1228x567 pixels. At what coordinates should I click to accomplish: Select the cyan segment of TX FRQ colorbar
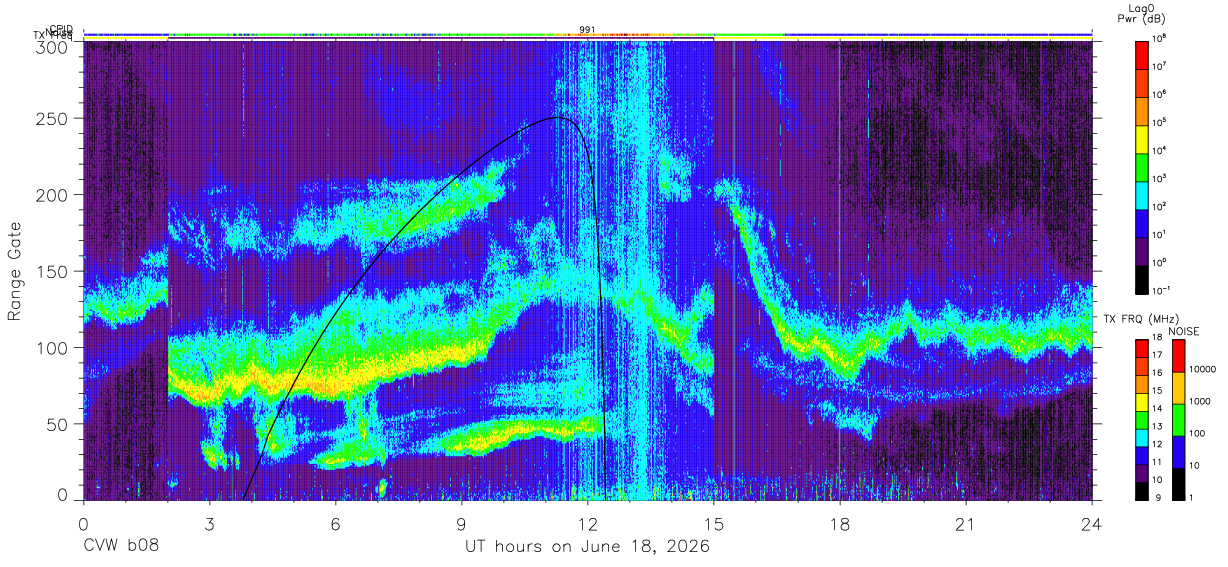click(1142, 438)
